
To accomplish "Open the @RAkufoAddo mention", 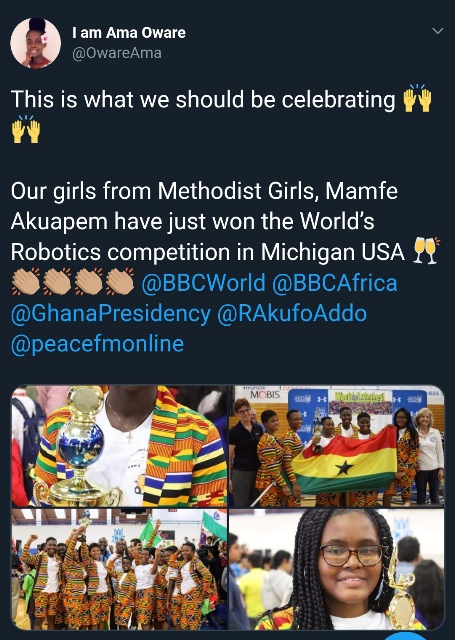I will point(292,313).
